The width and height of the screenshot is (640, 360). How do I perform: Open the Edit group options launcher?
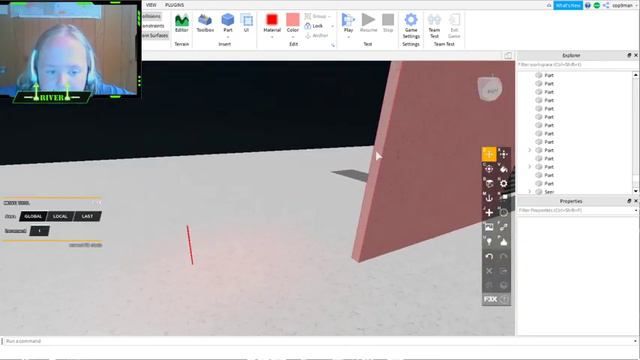pos(333,45)
